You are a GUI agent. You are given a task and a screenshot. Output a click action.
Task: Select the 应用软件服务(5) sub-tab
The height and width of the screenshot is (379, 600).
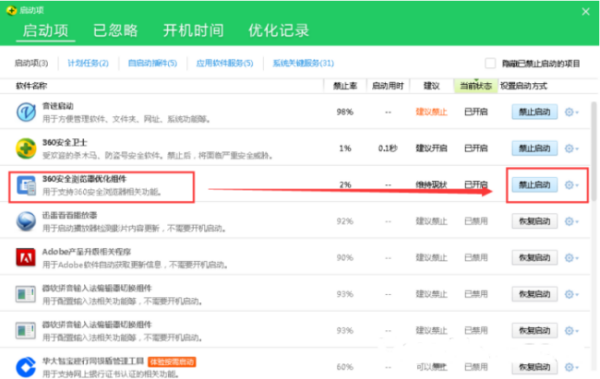pos(225,63)
